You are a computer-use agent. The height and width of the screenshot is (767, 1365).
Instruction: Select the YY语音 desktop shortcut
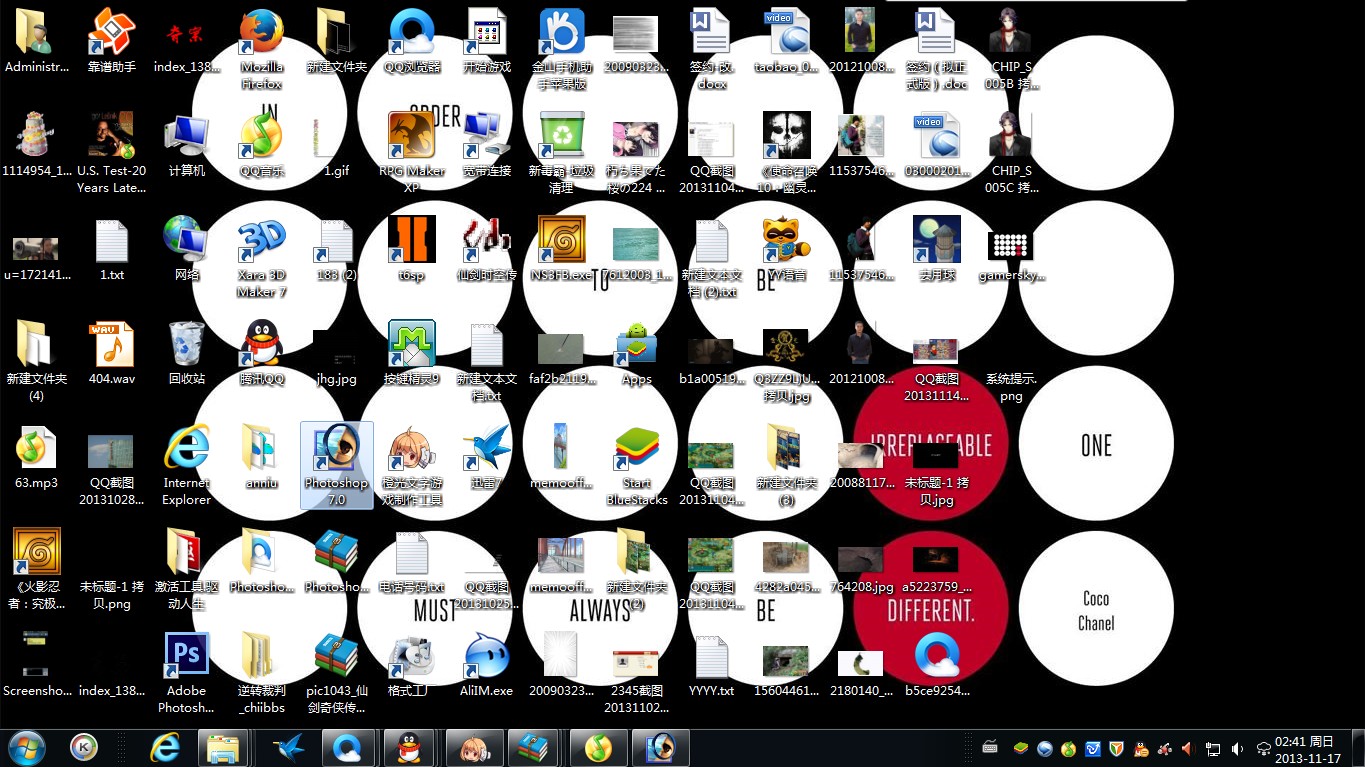coord(787,249)
